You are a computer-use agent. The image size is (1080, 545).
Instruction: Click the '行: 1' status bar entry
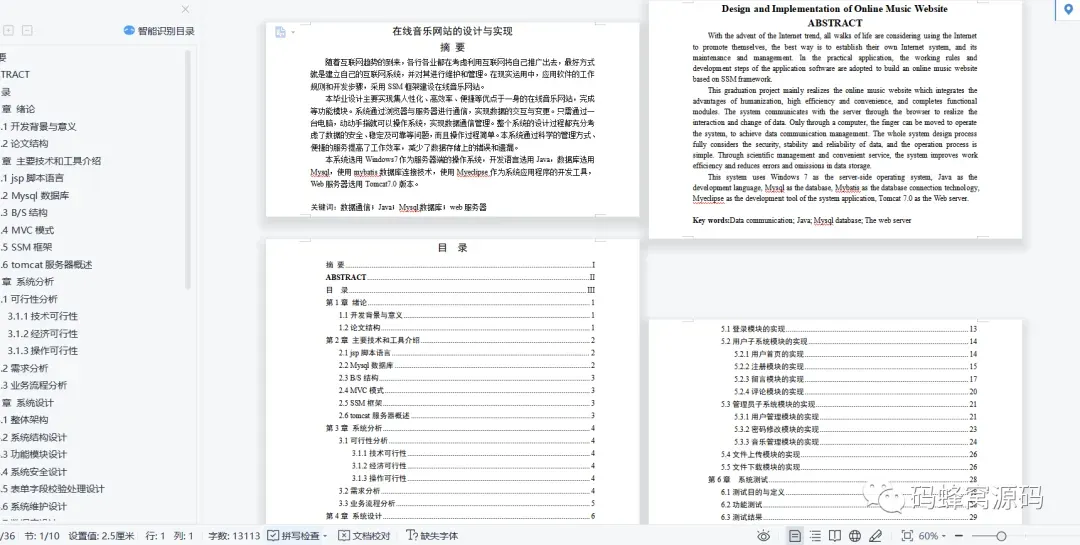(155, 535)
